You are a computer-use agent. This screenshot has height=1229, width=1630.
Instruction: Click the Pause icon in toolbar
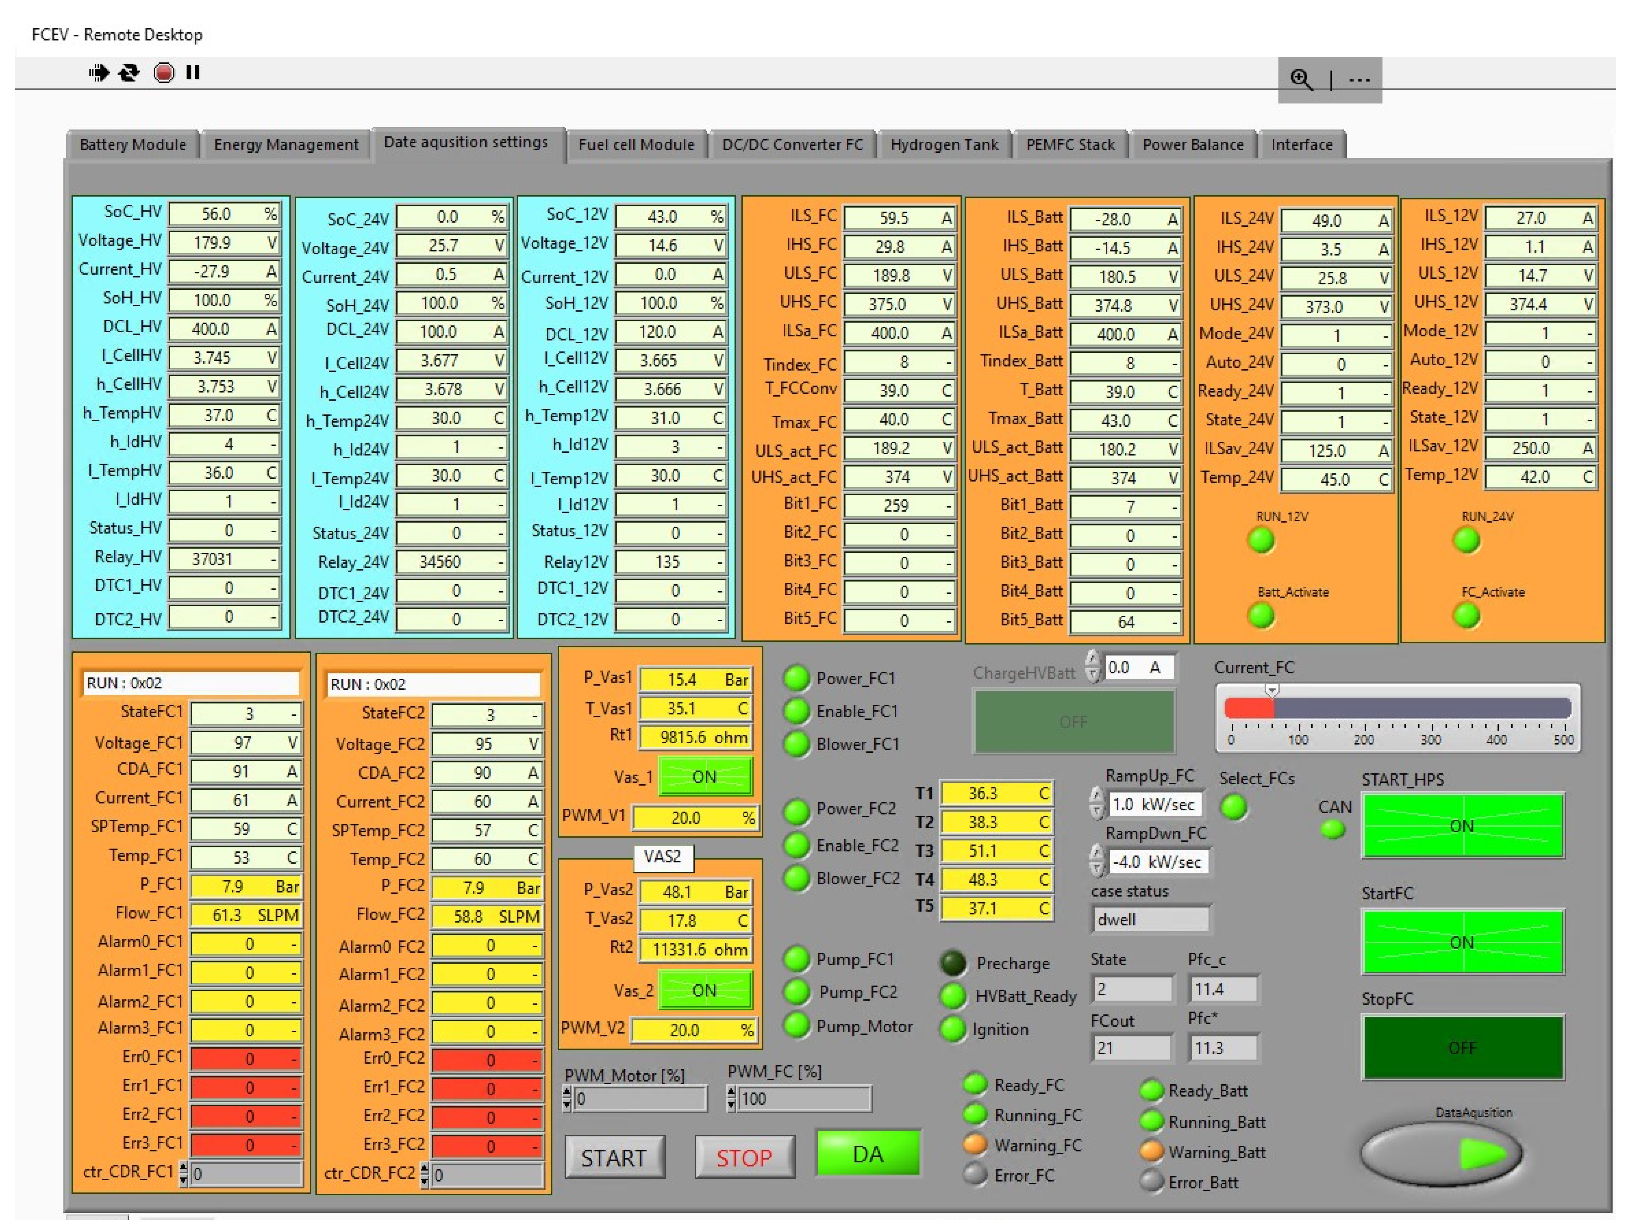tap(193, 72)
